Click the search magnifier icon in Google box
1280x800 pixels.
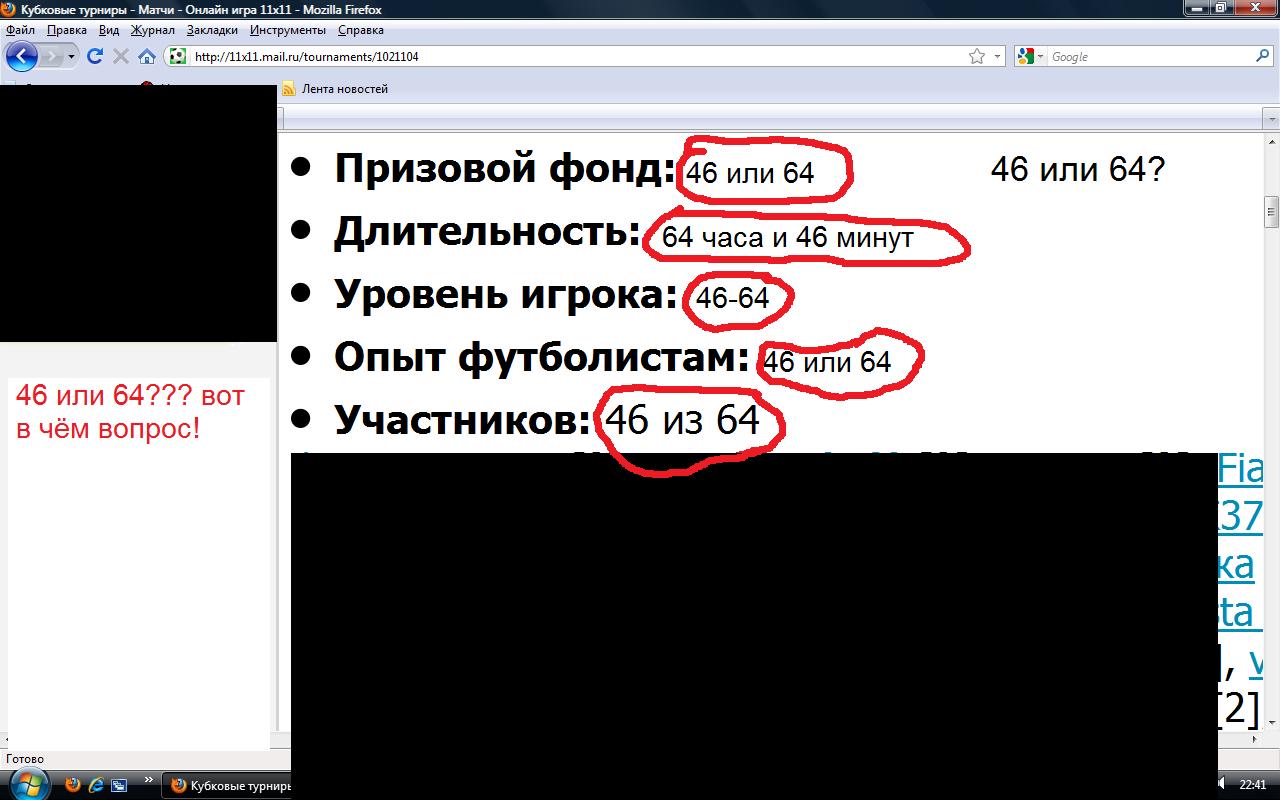[x=1262, y=56]
